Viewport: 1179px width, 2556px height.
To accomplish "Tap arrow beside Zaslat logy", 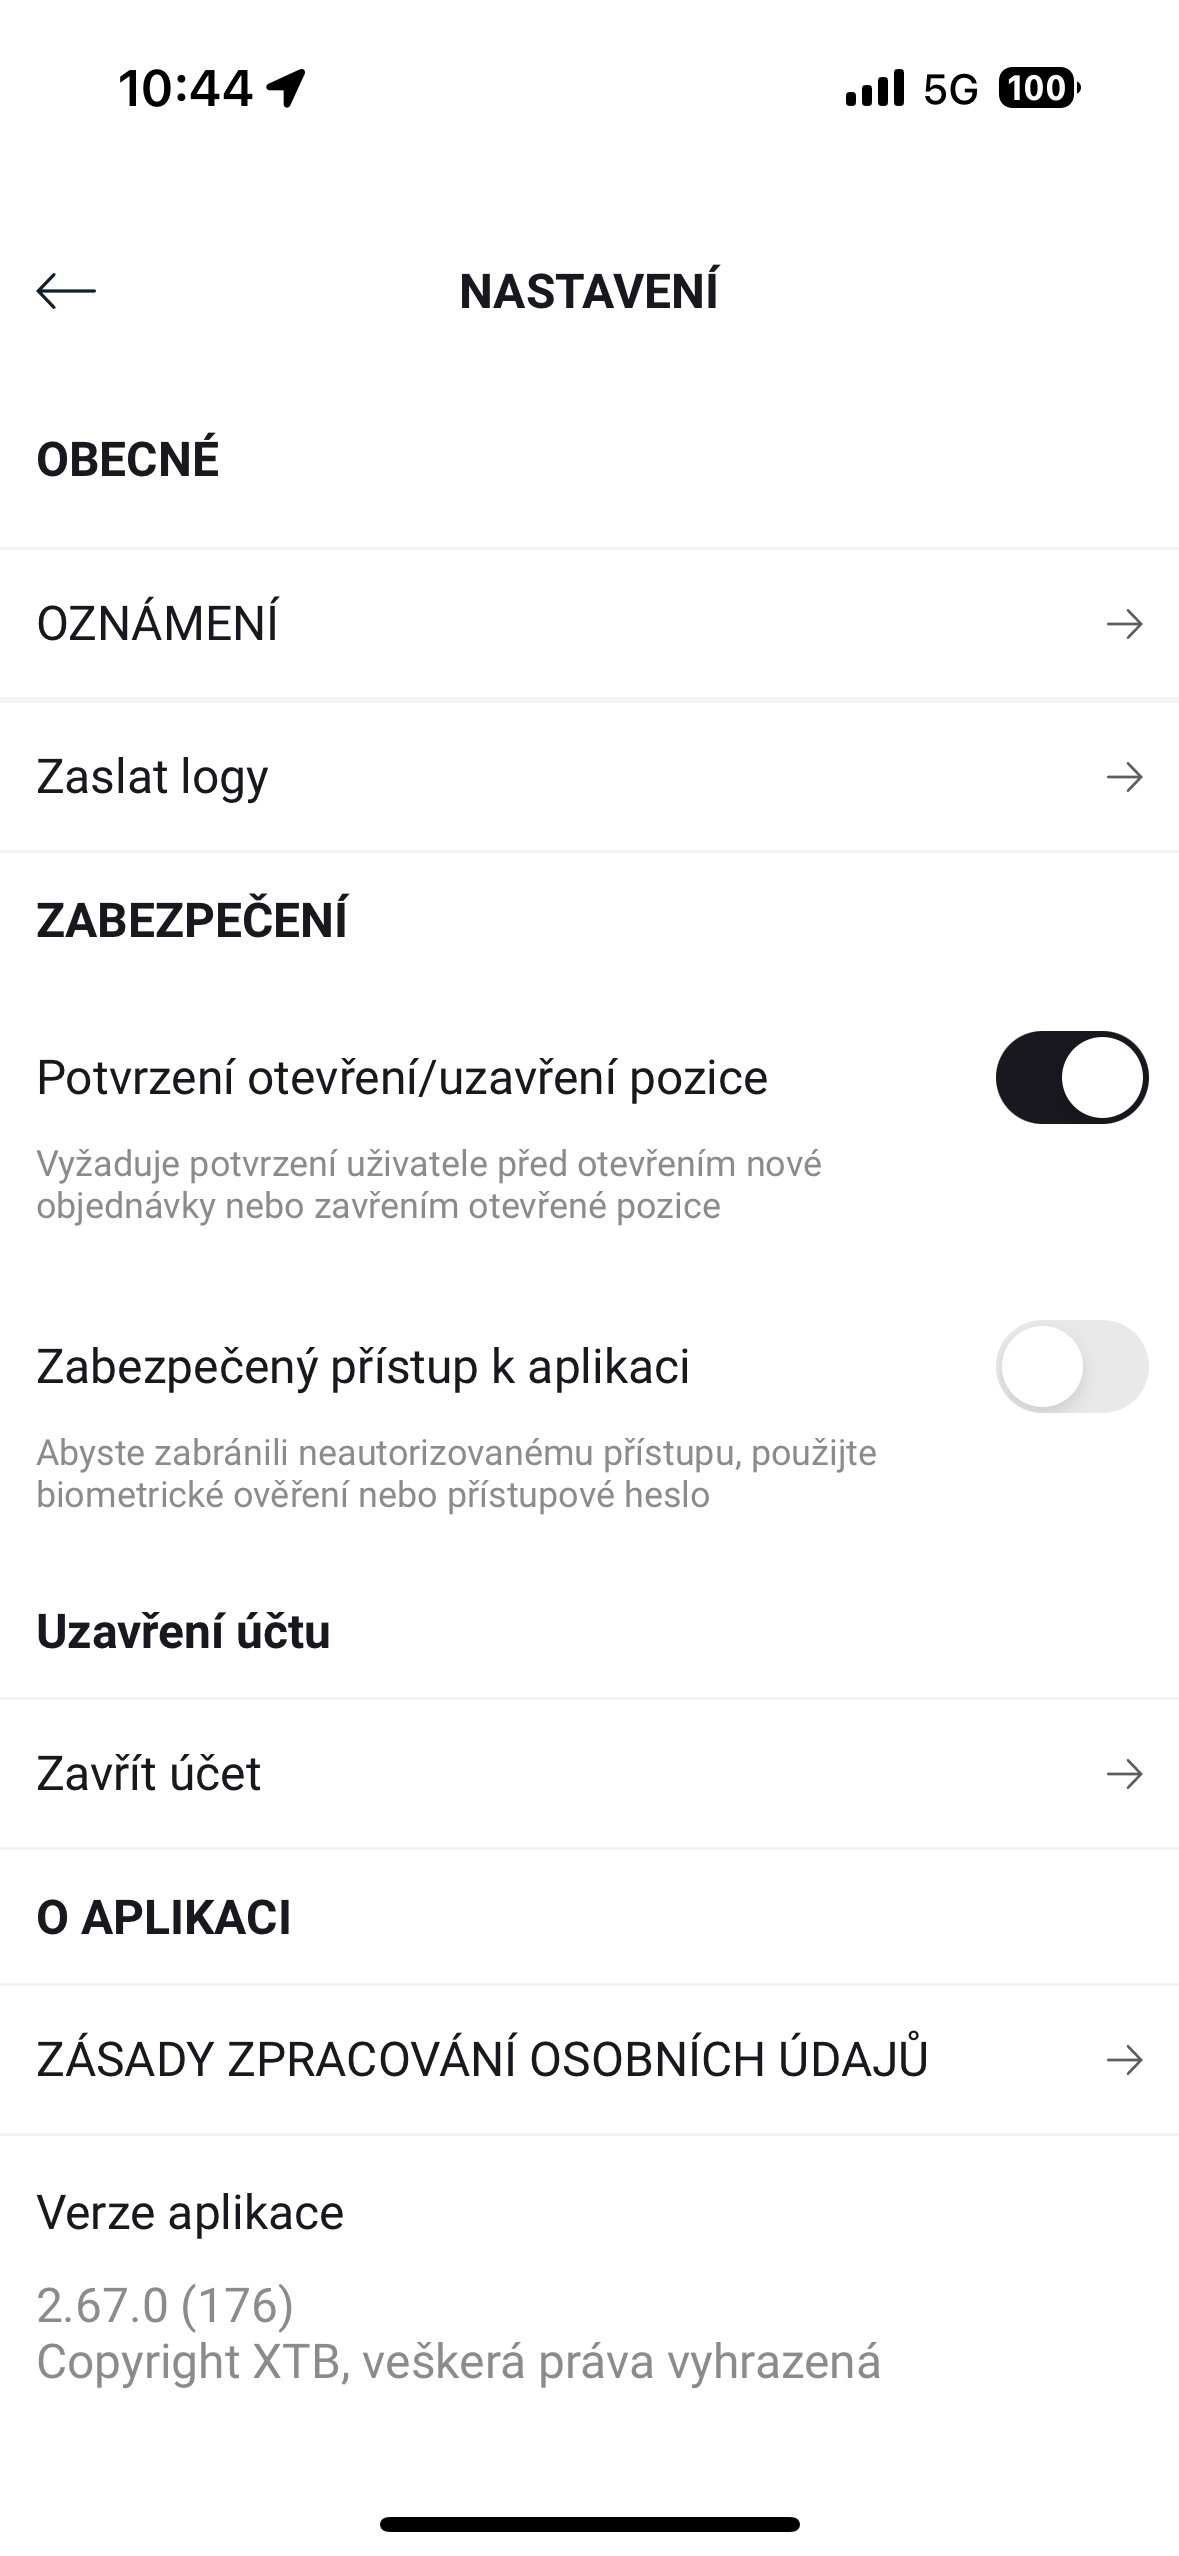I will click(x=1124, y=777).
